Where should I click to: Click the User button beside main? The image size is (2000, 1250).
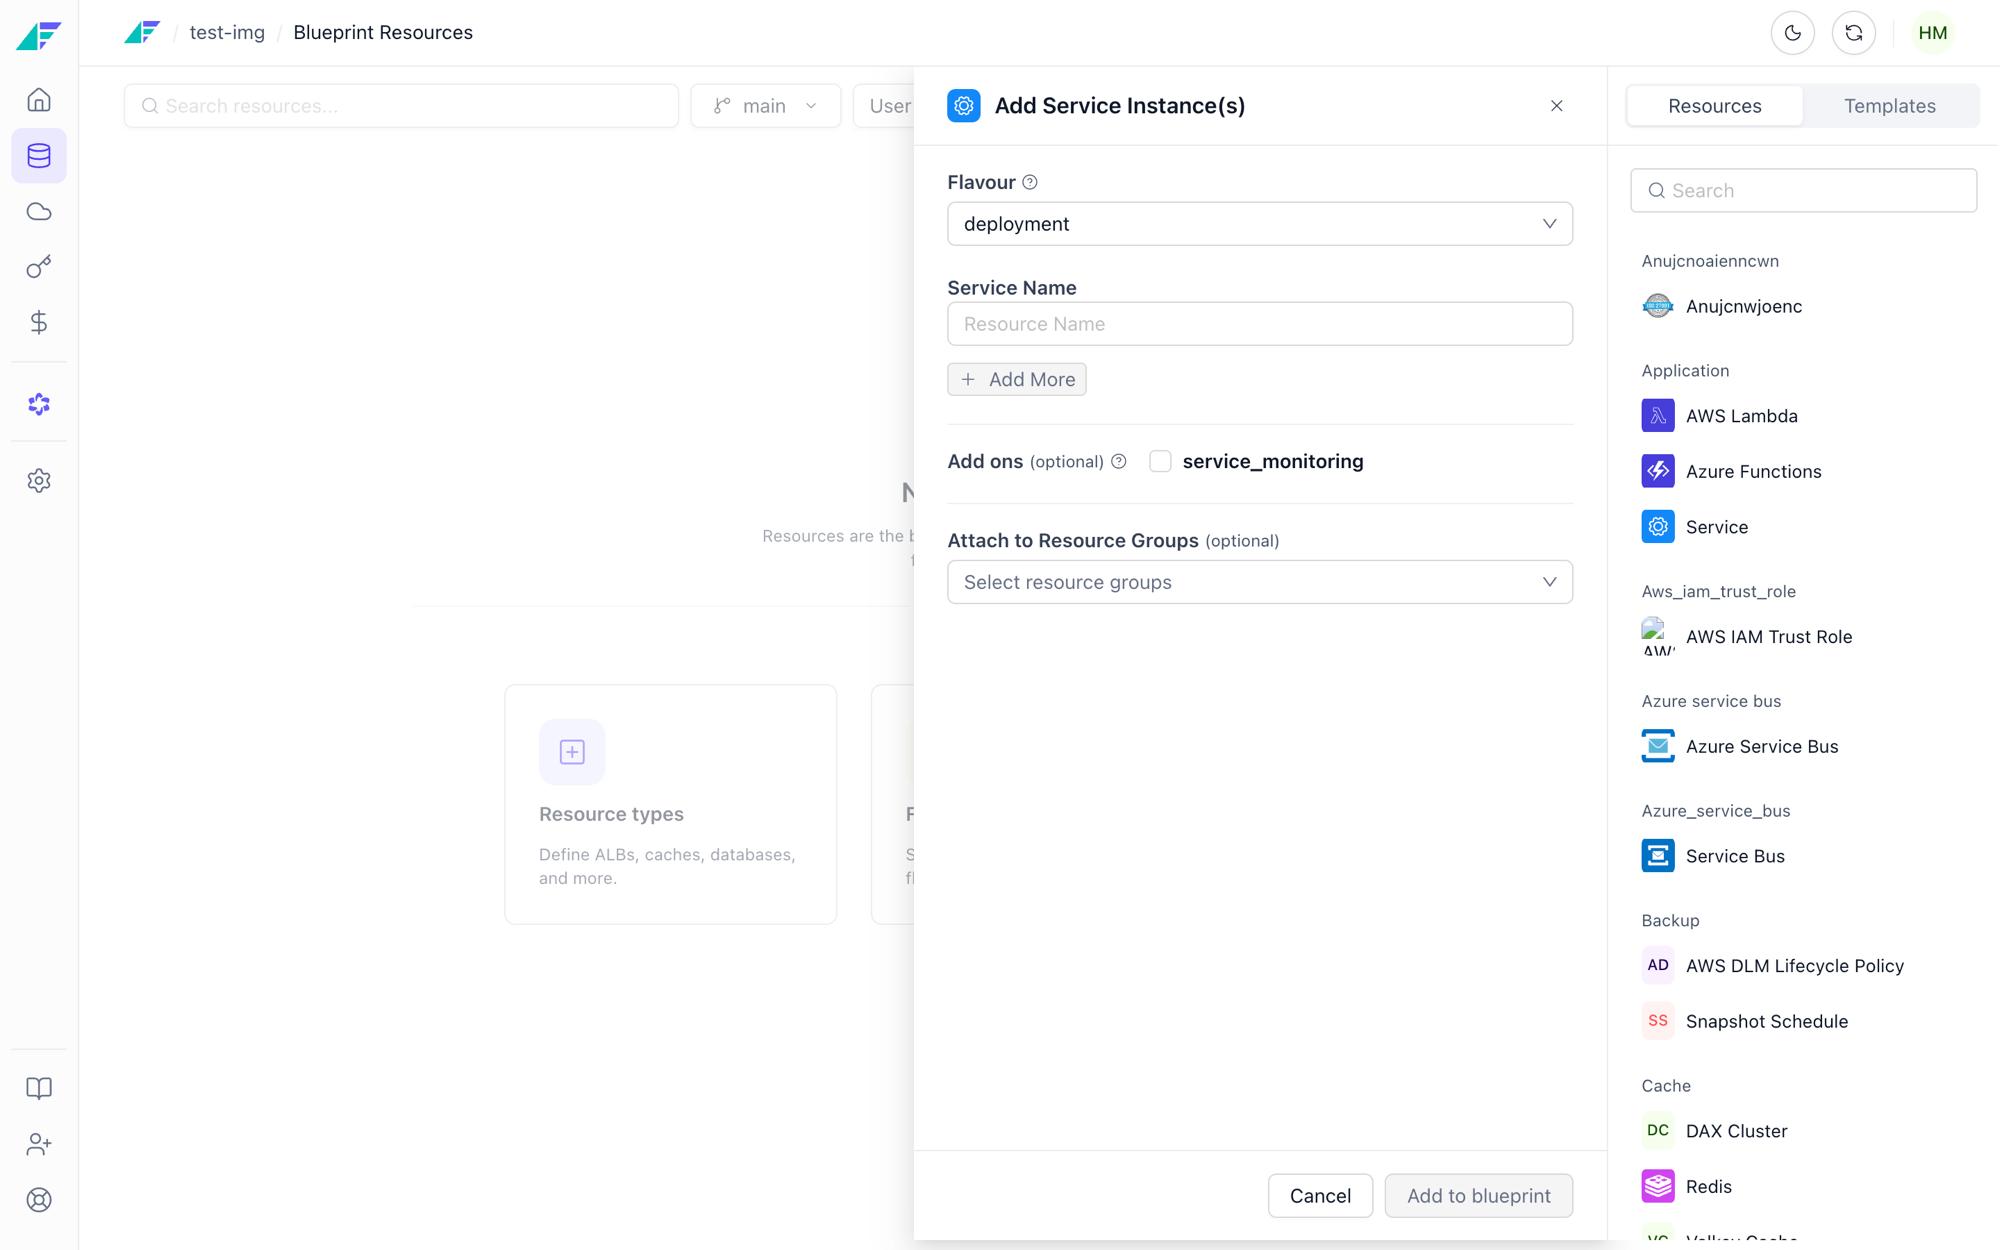[884, 106]
